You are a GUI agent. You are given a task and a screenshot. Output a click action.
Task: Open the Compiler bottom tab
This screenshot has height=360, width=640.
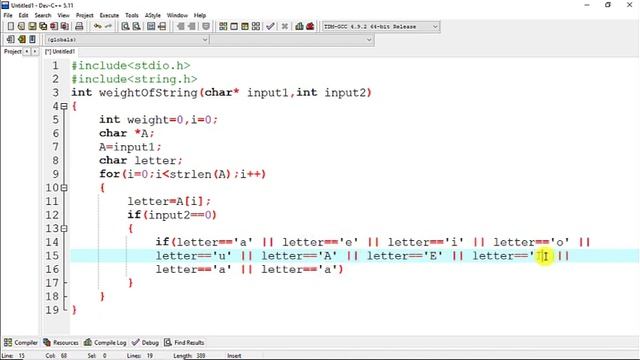[x=21, y=342]
